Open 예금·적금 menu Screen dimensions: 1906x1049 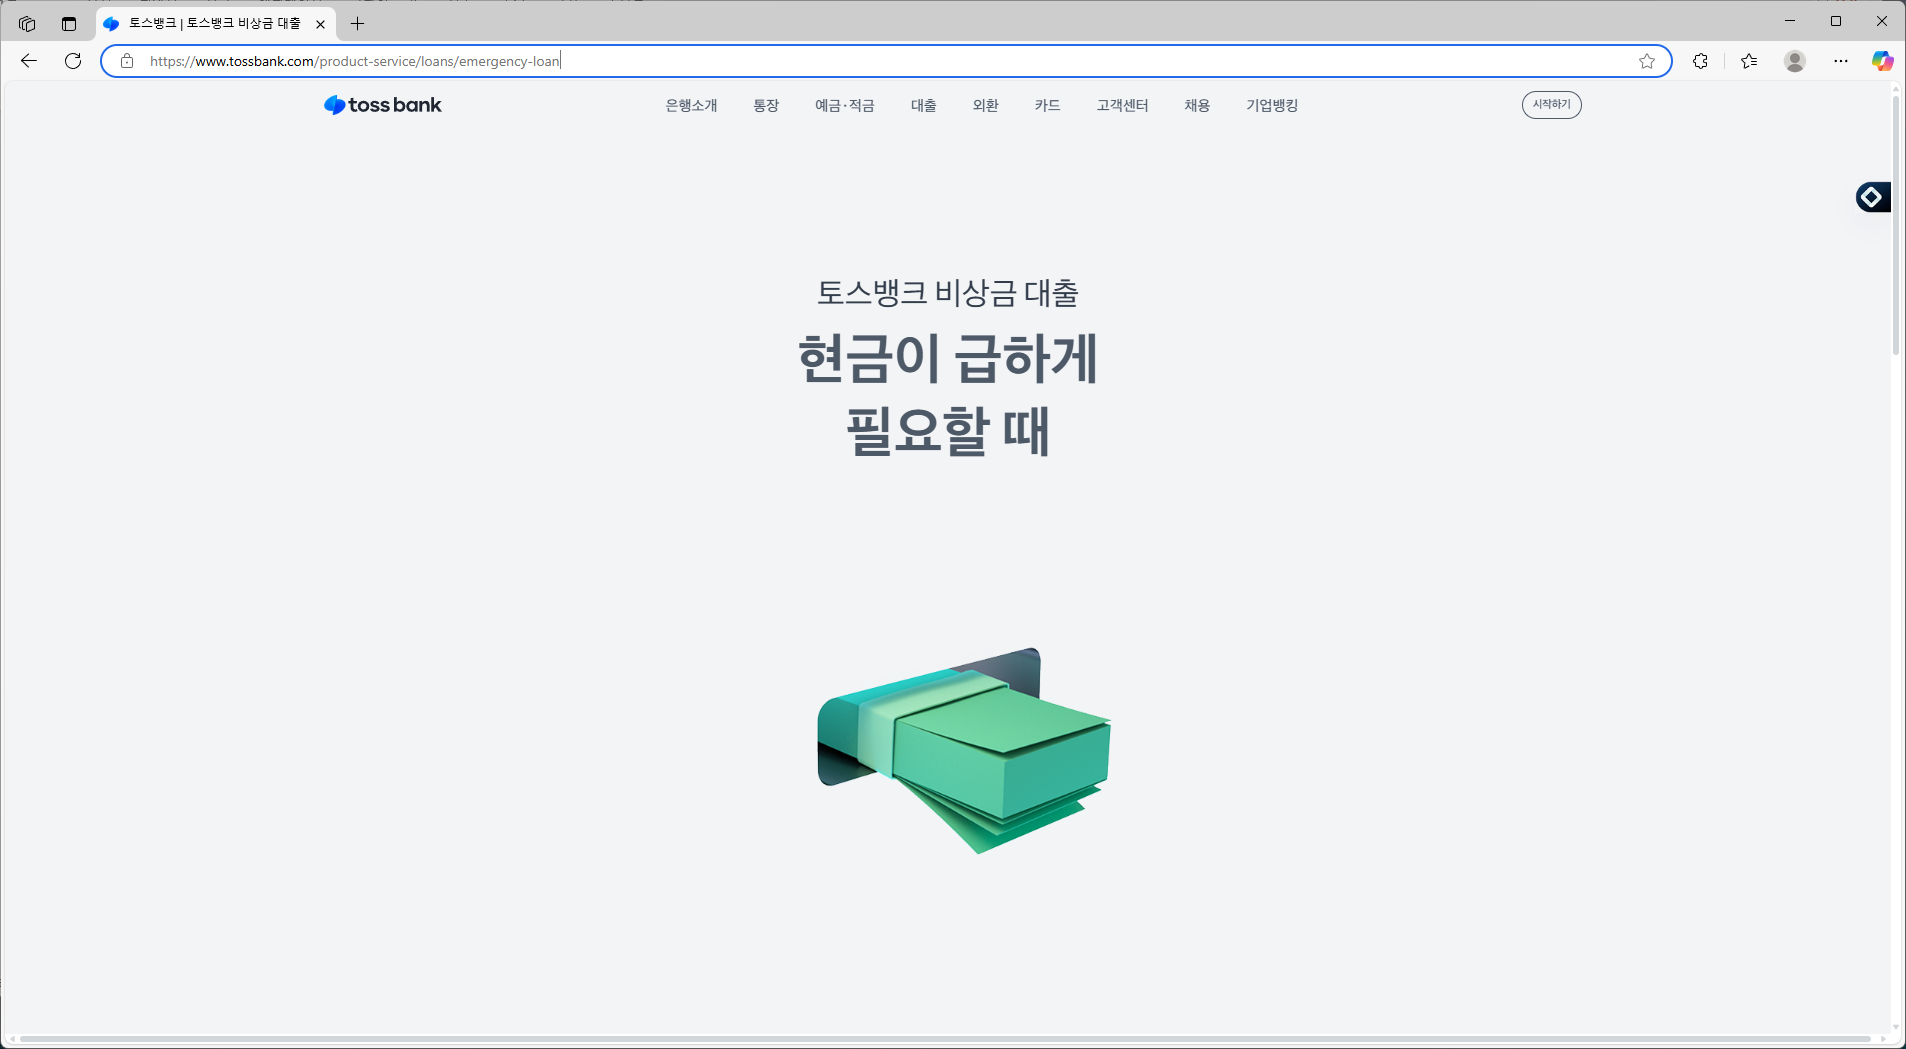845,105
